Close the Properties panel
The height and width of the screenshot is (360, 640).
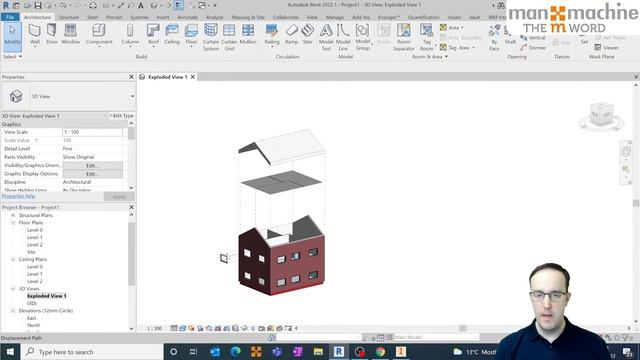click(x=131, y=77)
